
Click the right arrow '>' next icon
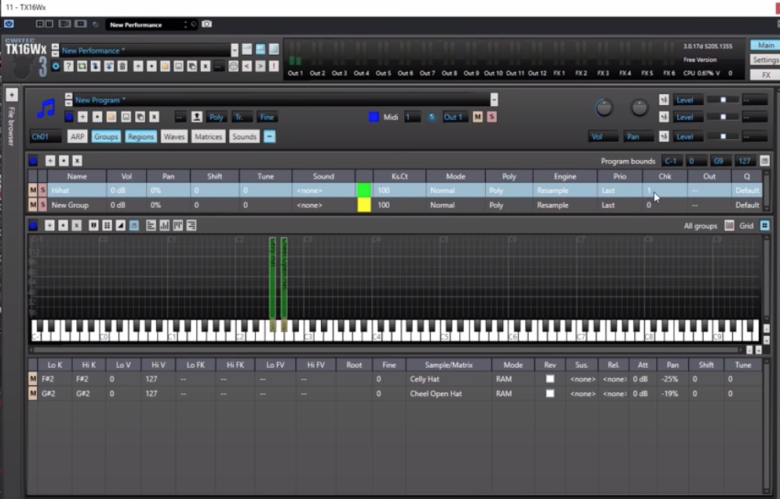click(260, 66)
